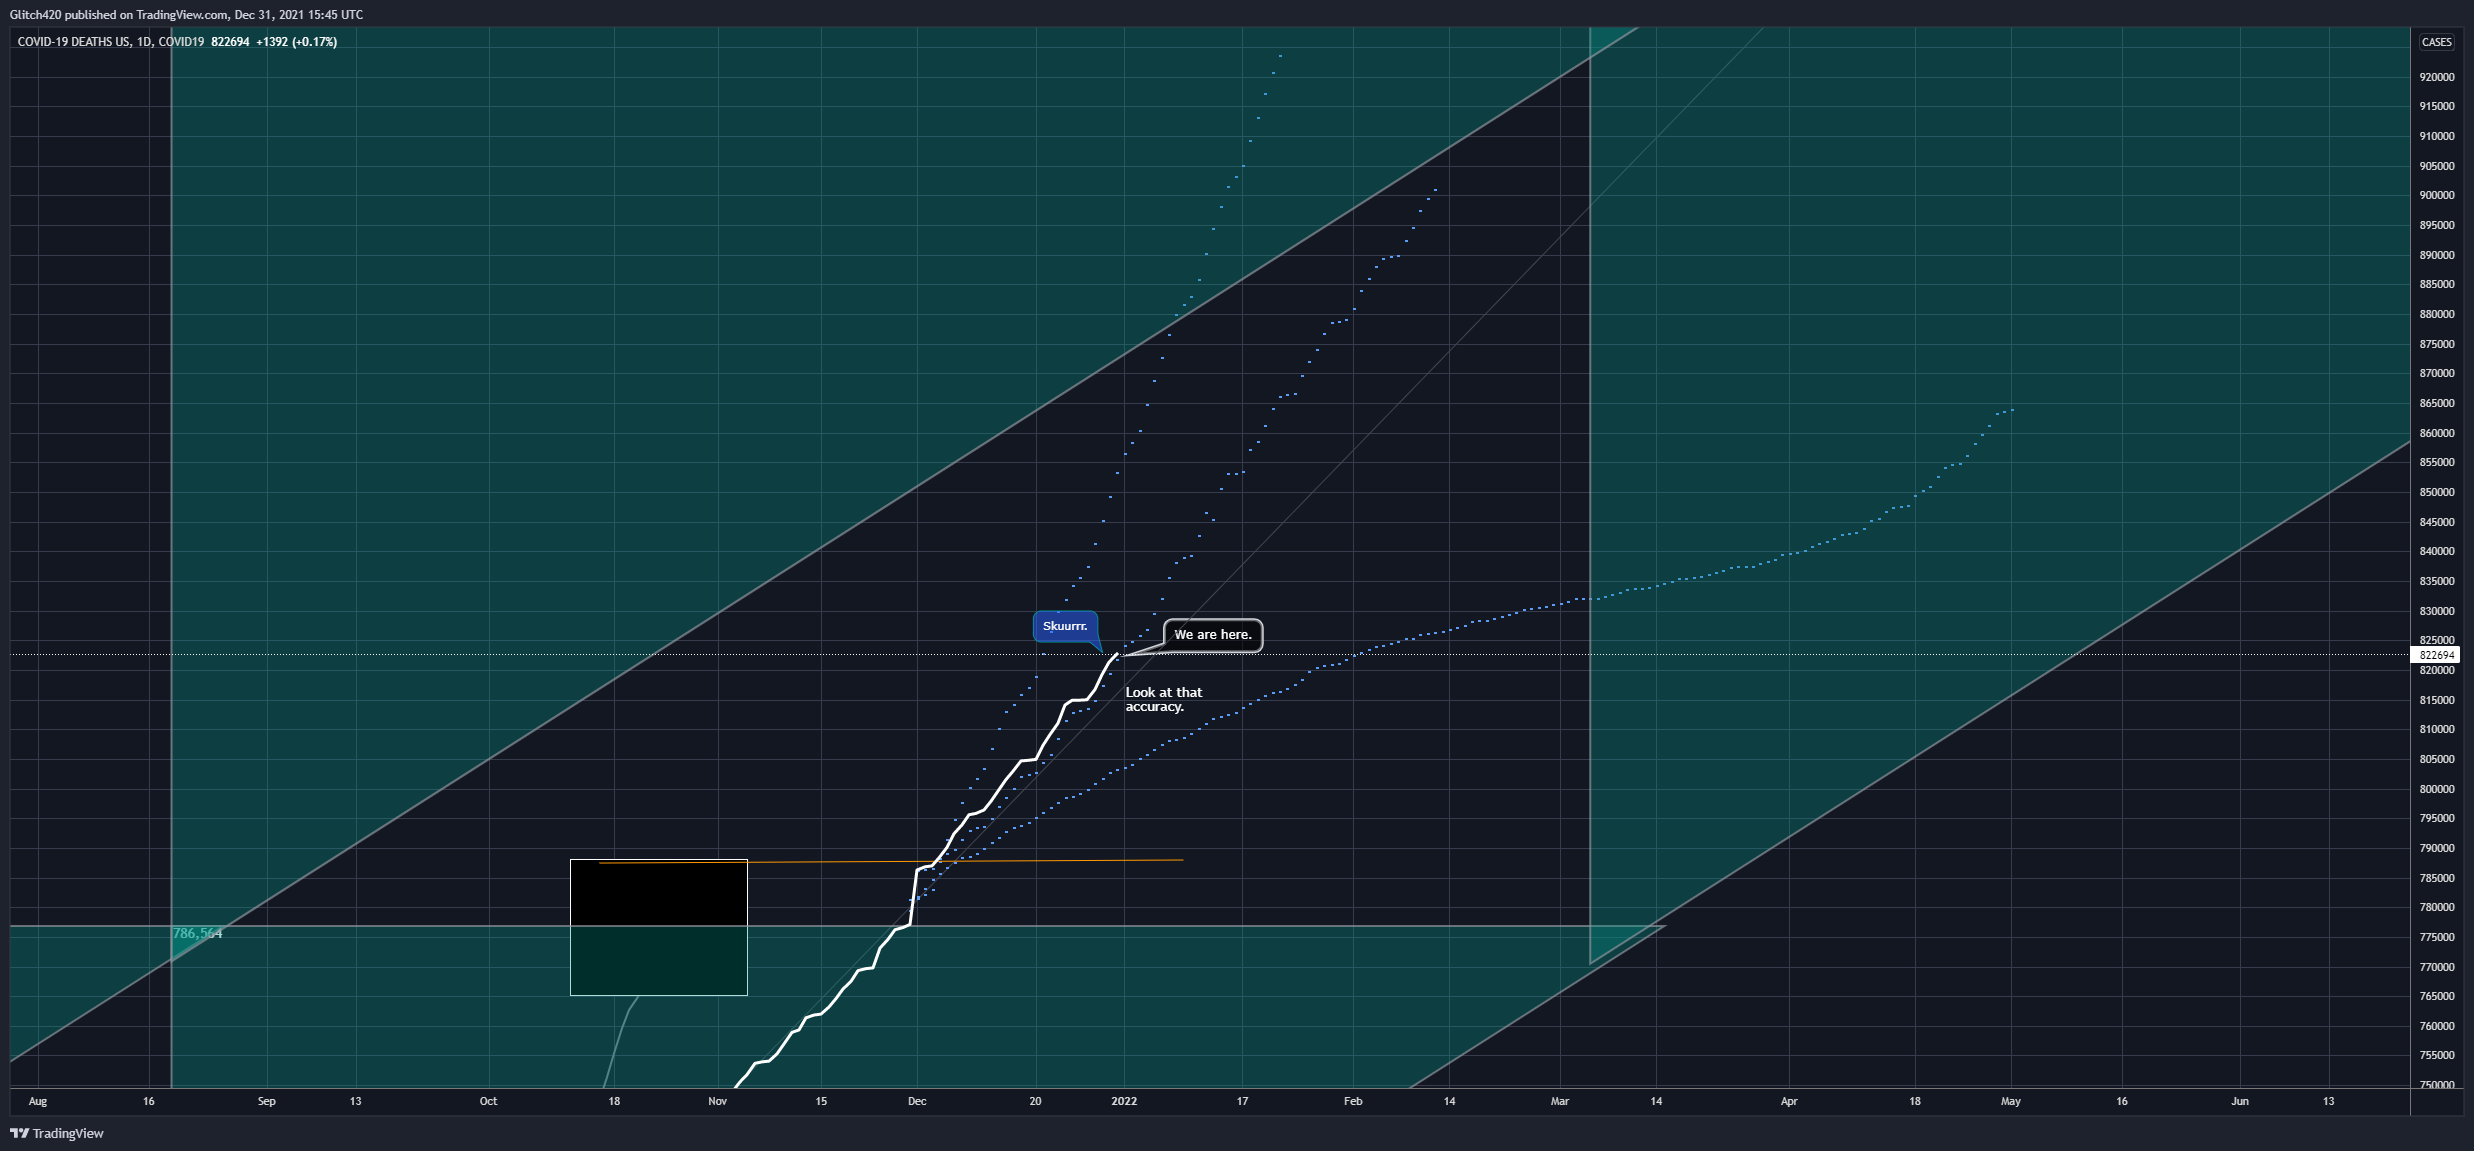Click the Feb label on time axis
This screenshot has width=2474, height=1151.
[1353, 1101]
